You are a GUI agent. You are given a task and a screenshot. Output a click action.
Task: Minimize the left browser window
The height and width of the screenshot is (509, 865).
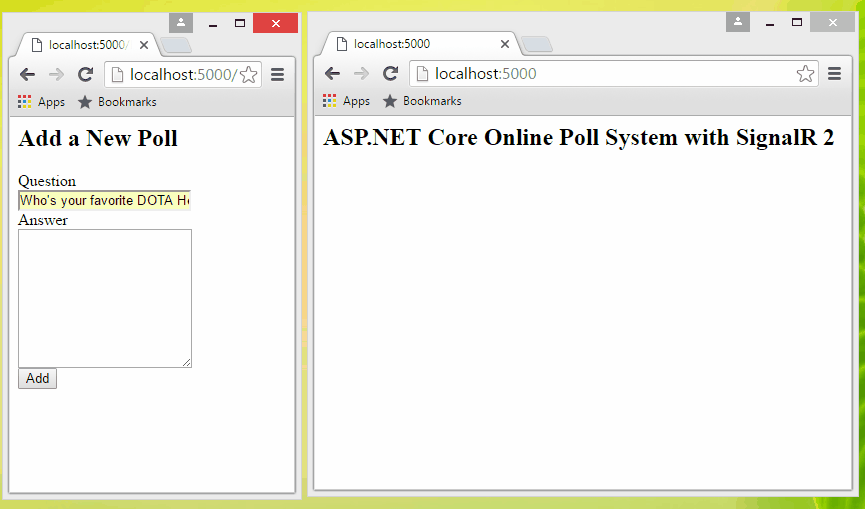213,23
